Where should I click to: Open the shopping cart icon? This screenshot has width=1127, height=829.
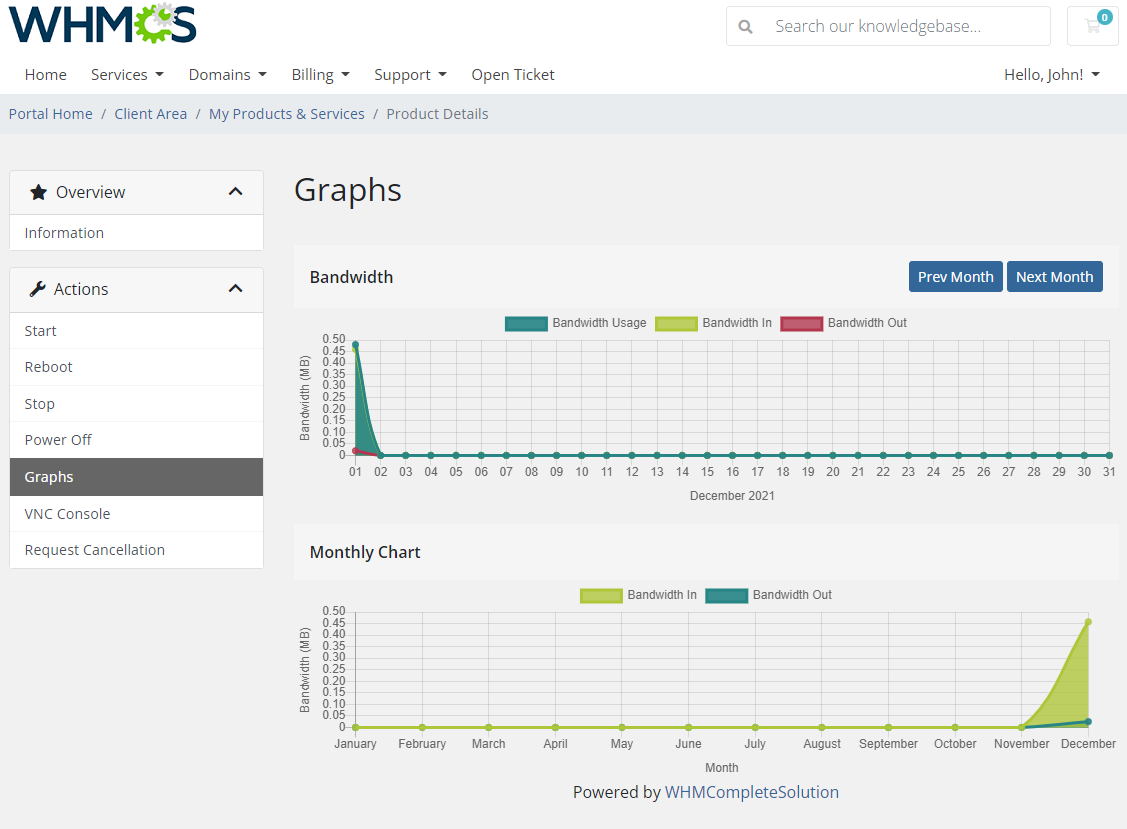click(x=1093, y=27)
